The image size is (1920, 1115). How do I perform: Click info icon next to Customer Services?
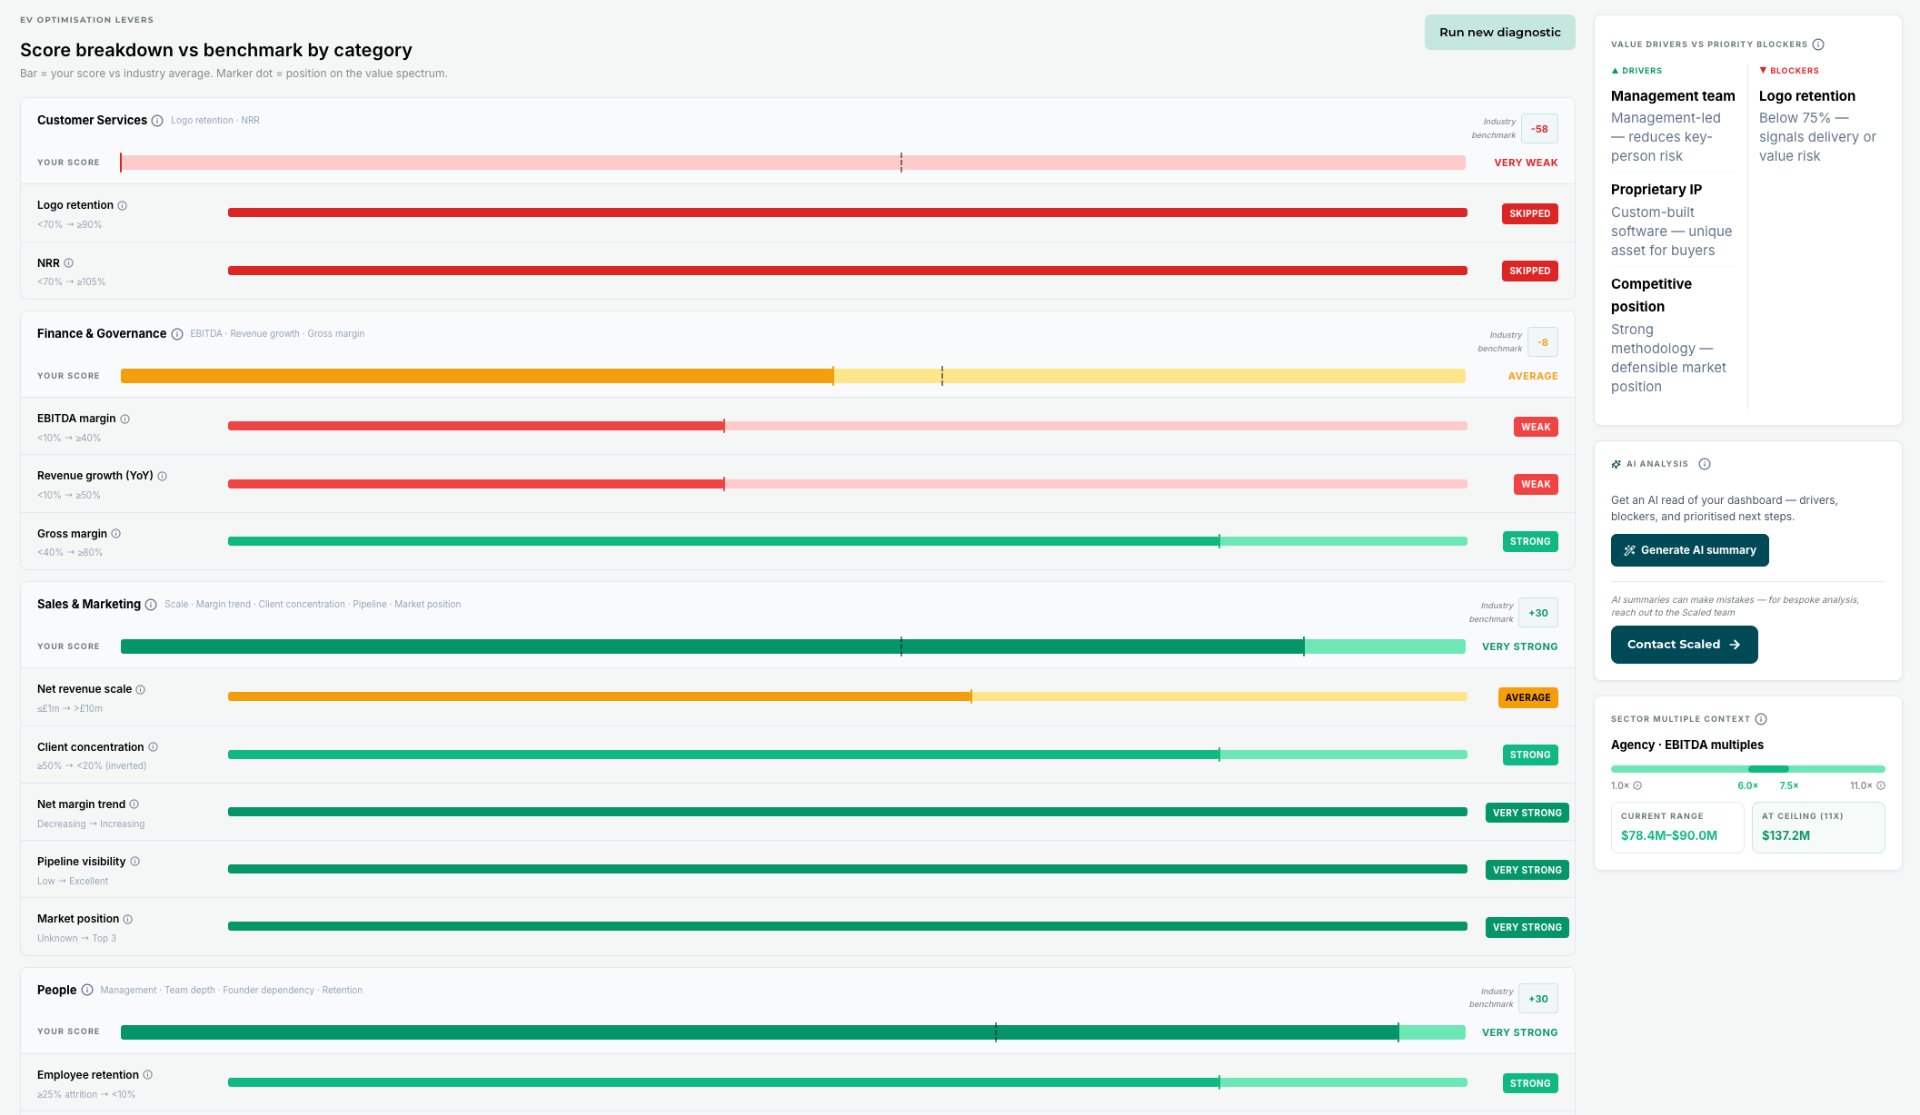pos(157,121)
